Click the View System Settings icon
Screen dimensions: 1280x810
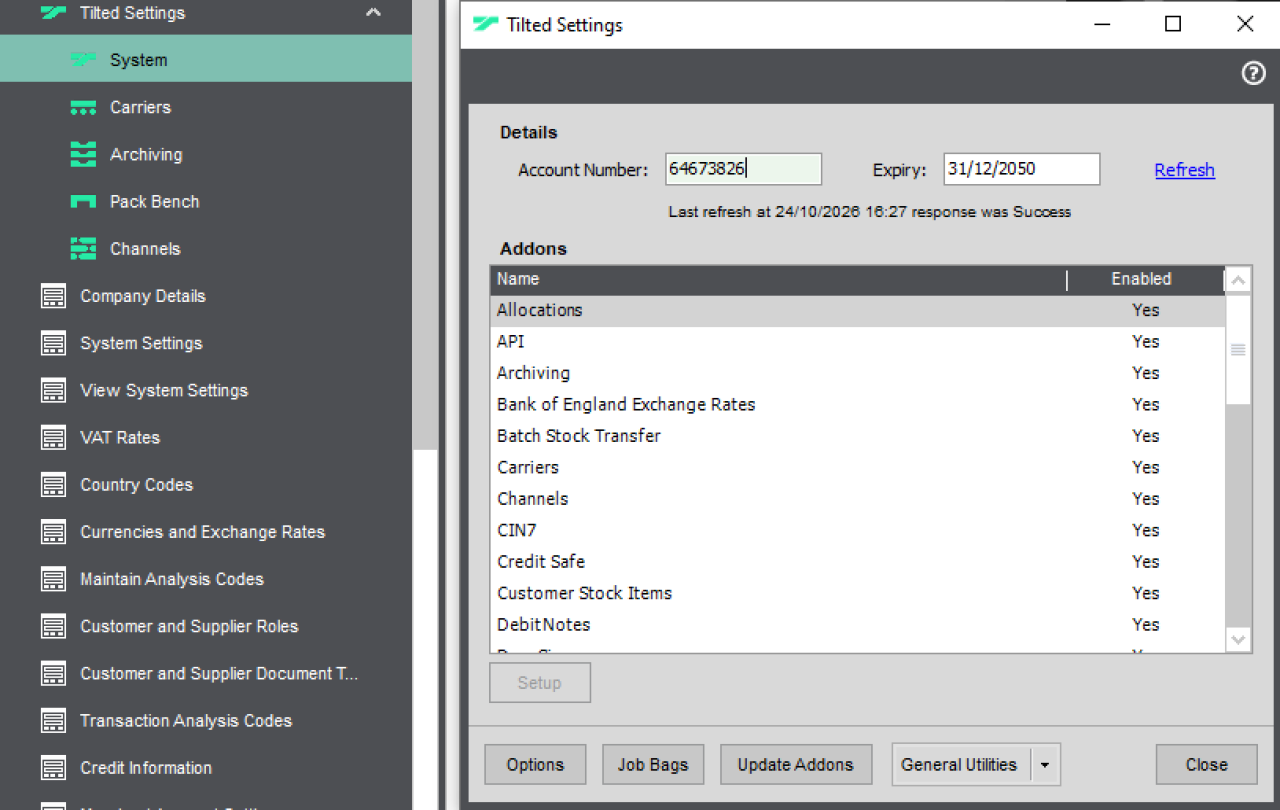click(53, 390)
